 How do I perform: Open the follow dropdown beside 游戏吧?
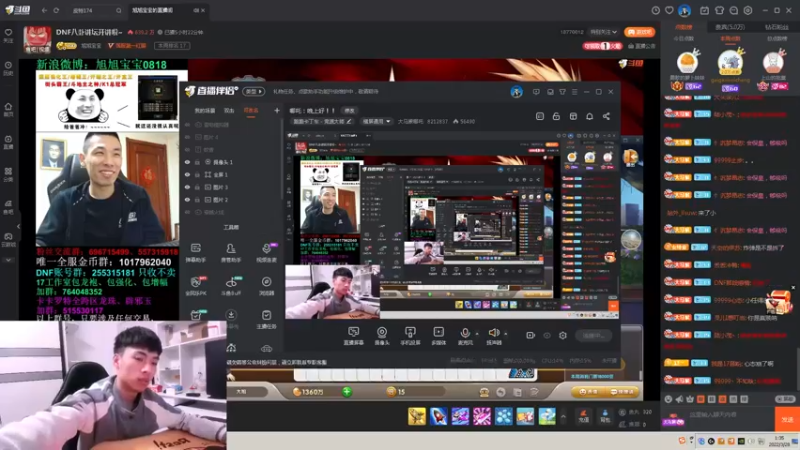point(604,32)
